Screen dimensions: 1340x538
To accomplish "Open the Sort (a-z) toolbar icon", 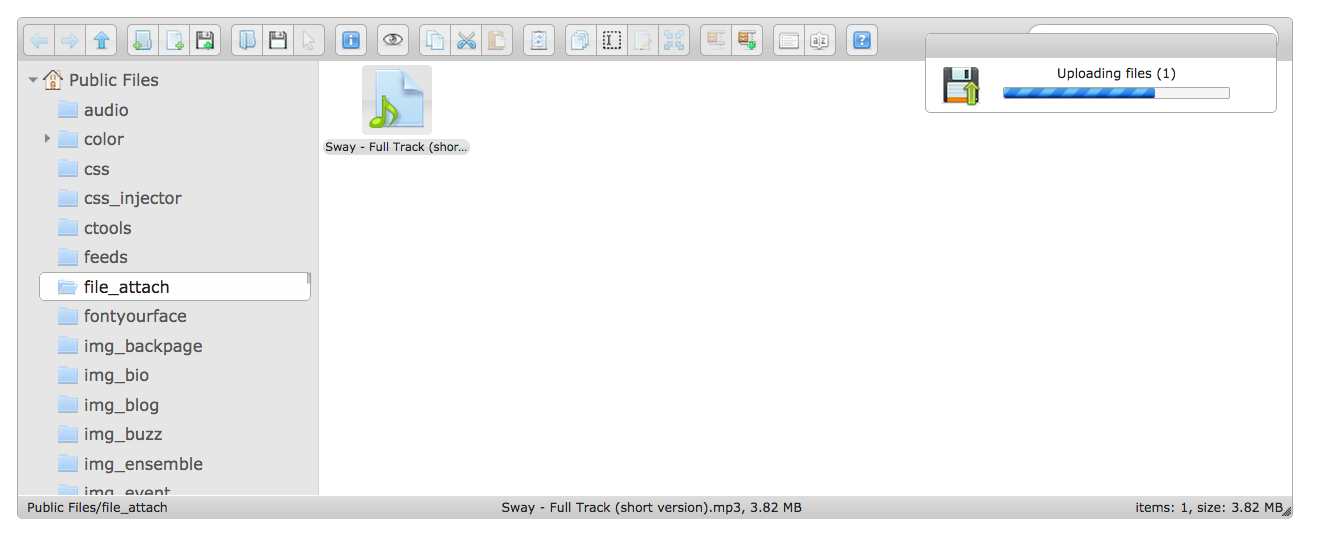I will pos(820,40).
